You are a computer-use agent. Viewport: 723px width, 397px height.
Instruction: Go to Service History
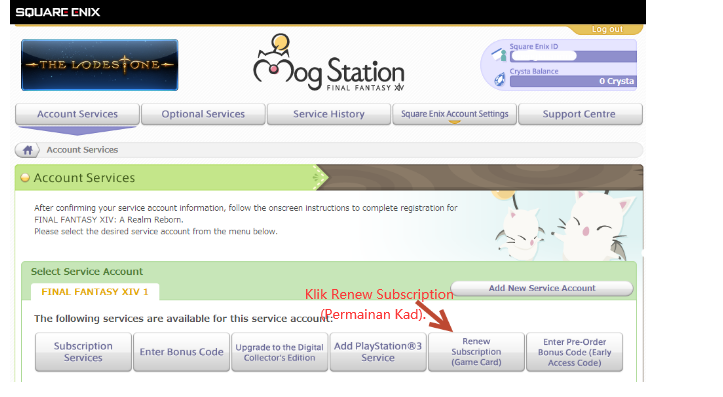(x=329, y=114)
